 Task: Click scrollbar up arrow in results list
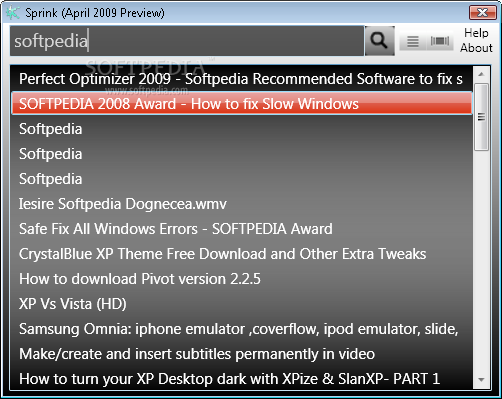click(481, 74)
